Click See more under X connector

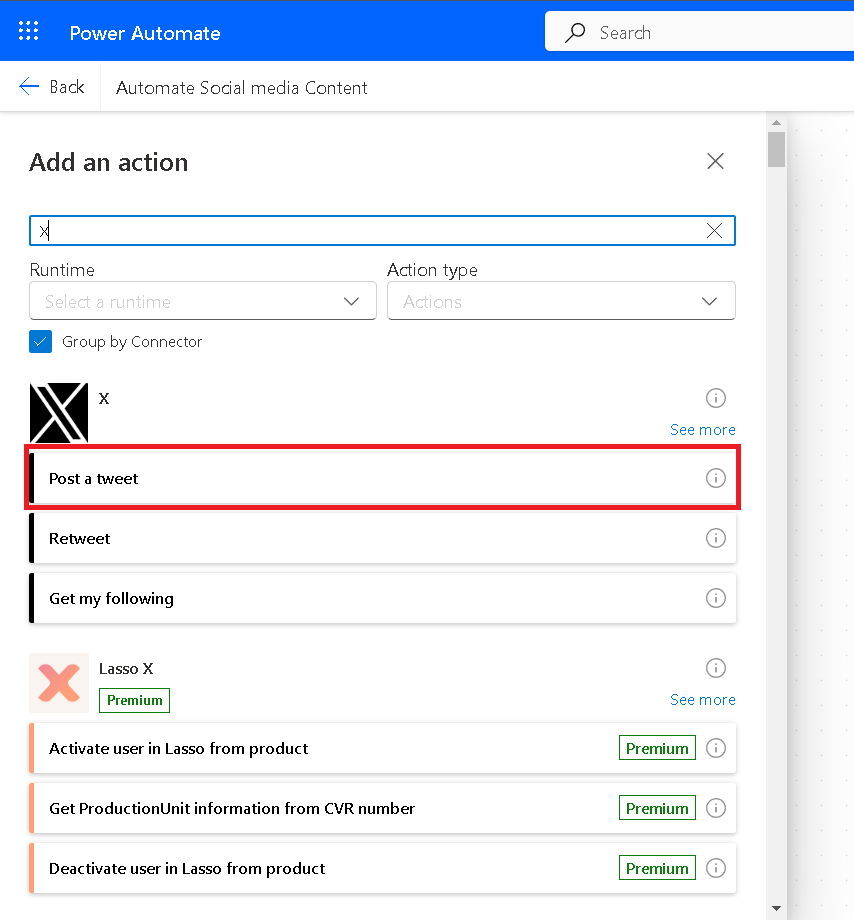(702, 429)
